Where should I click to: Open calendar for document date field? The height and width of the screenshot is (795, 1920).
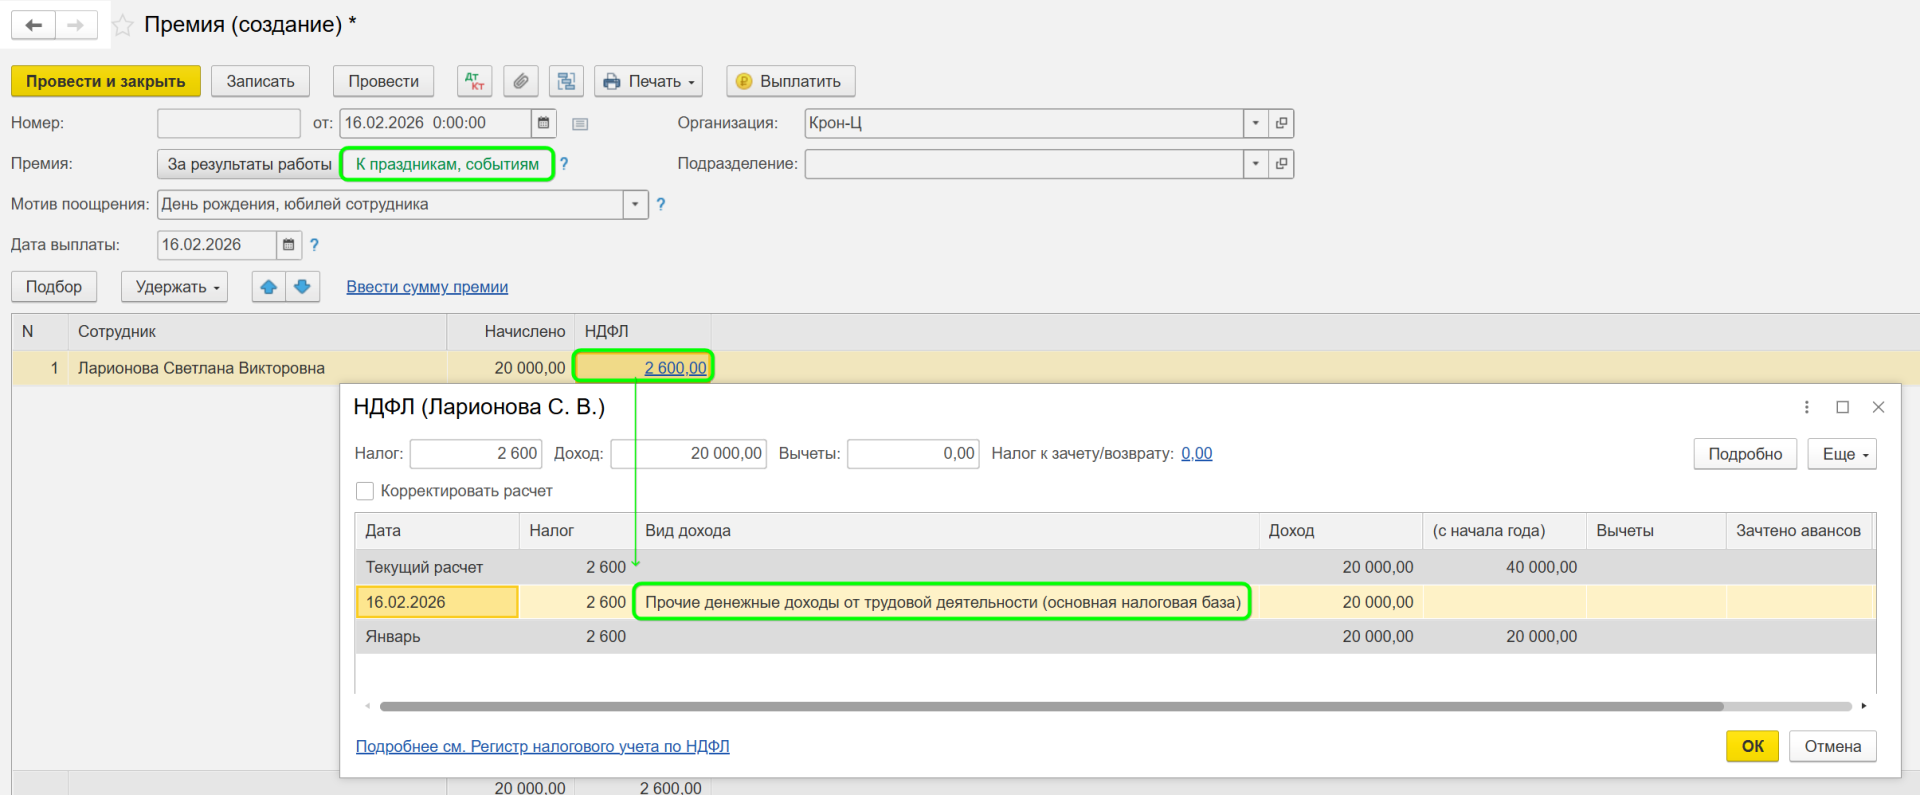pos(543,123)
